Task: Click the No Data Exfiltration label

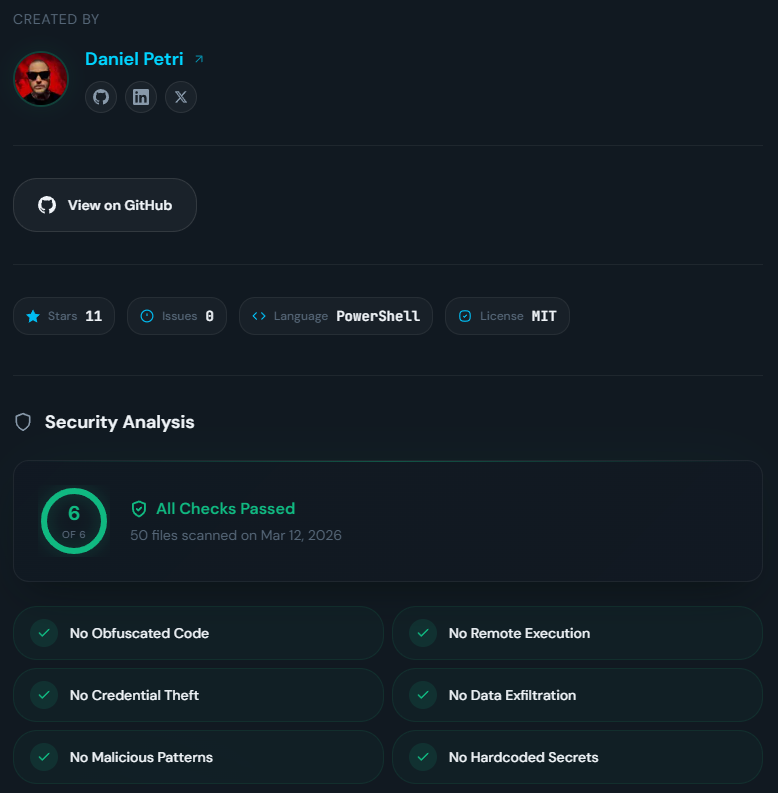Action: (x=512, y=695)
